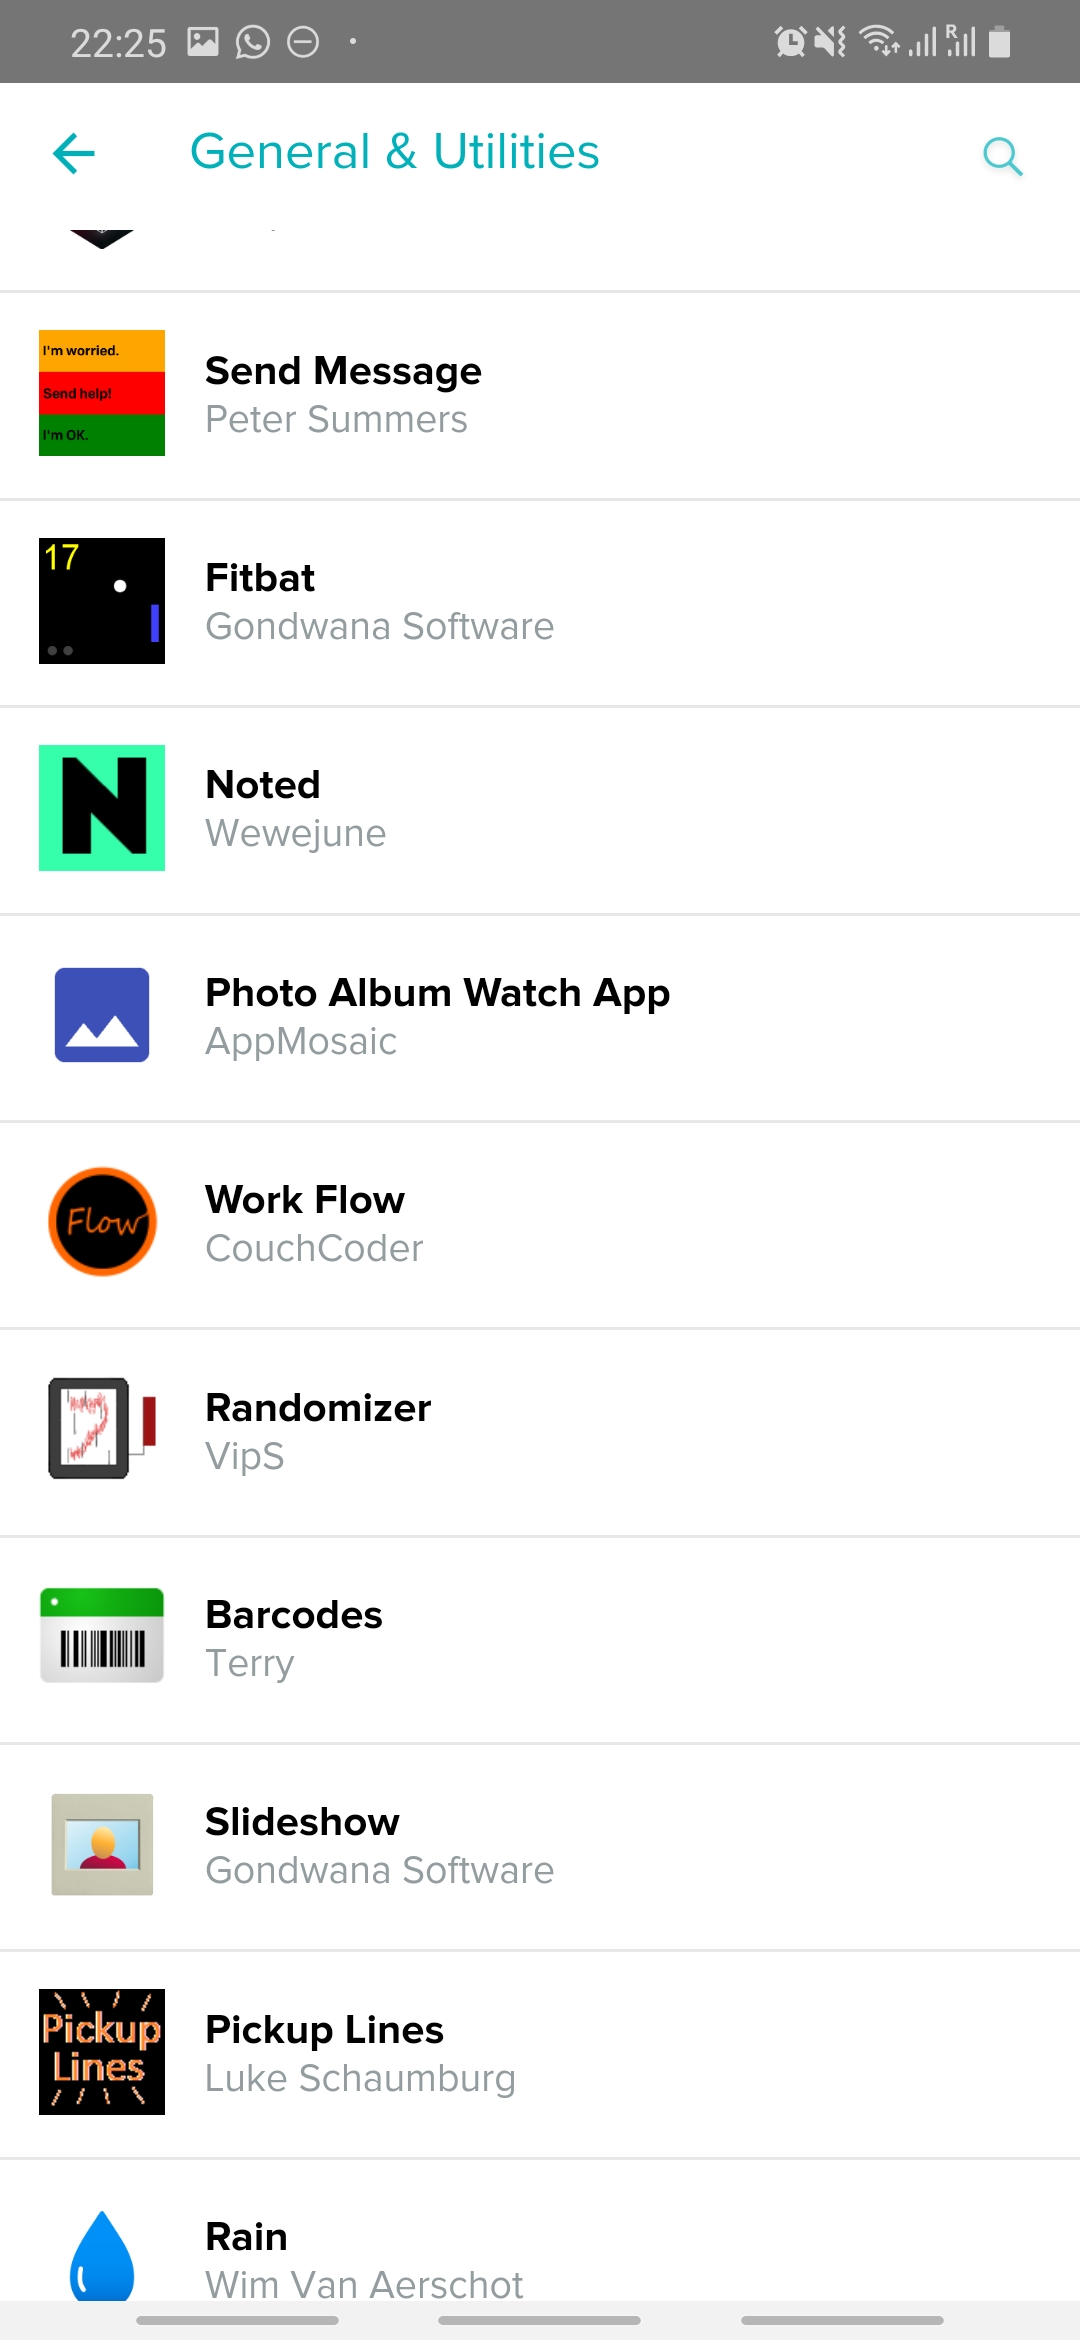1080x2340 pixels.
Task: Open the Pickup Lines icon
Action: 102,2051
